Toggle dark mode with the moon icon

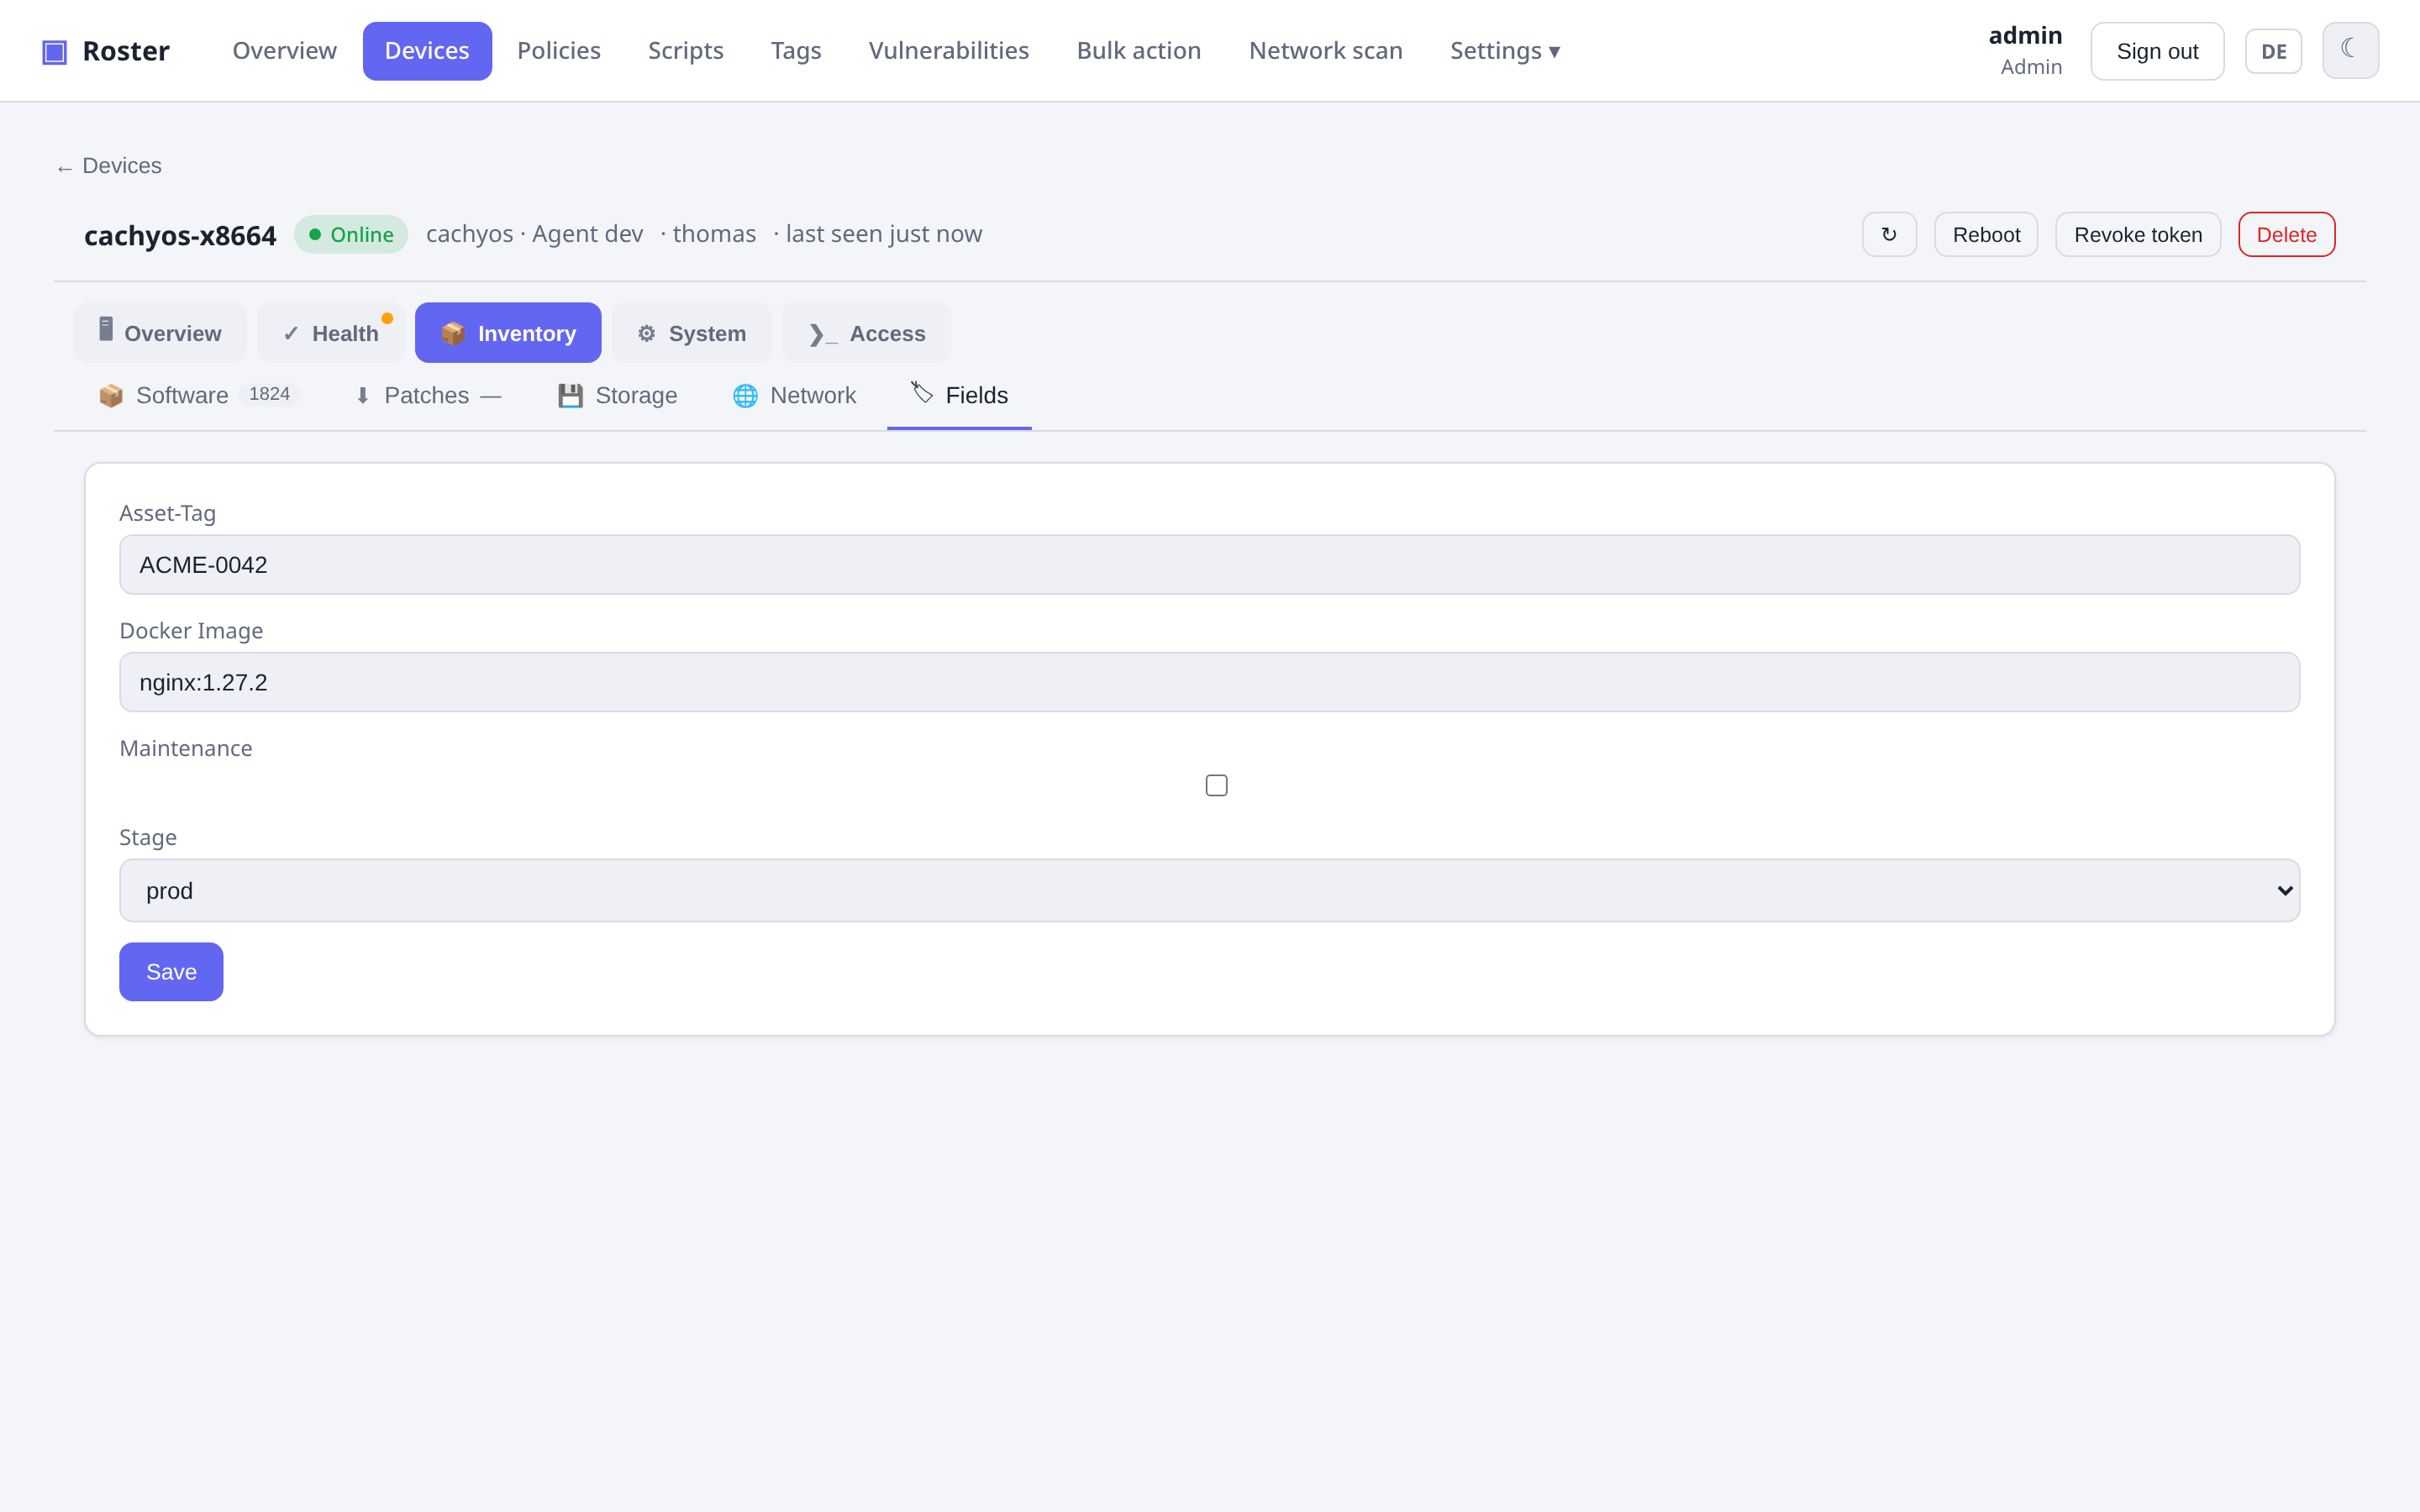[x=2350, y=50]
